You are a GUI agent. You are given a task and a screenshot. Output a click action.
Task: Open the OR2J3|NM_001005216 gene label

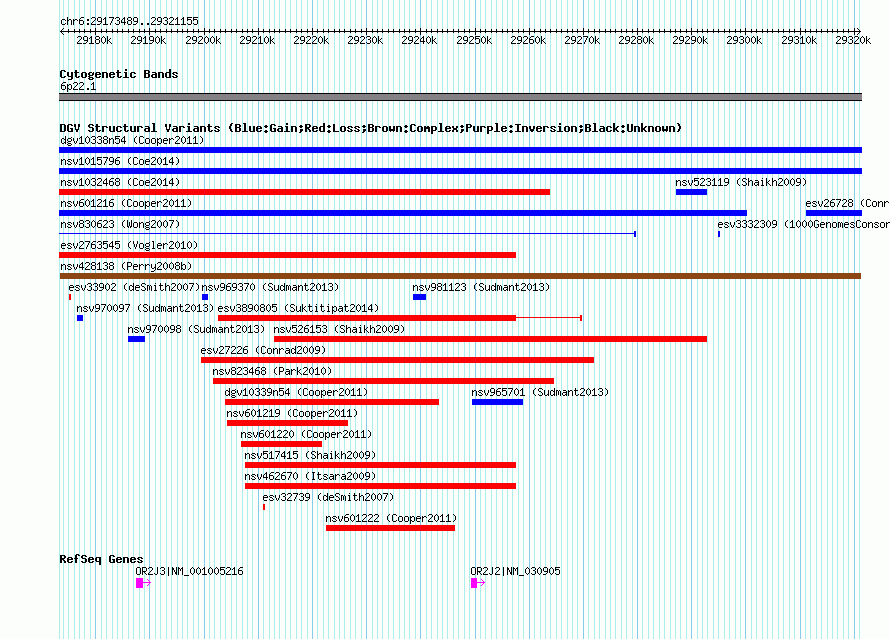[x=189, y=571]
